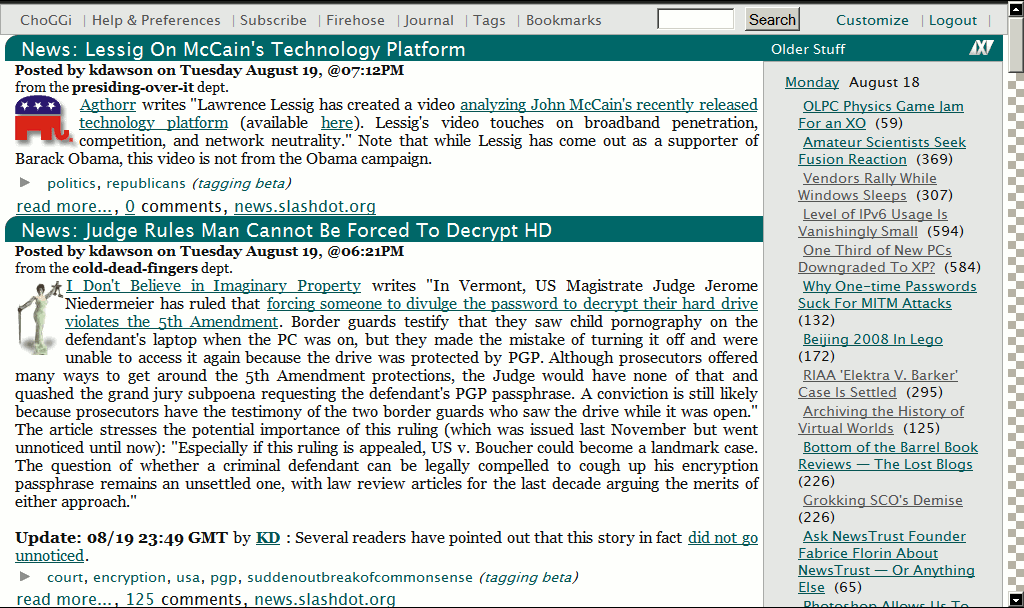Click the Customize link
The width and height of the screenshot is (1024, 608).
pos(872,20)
